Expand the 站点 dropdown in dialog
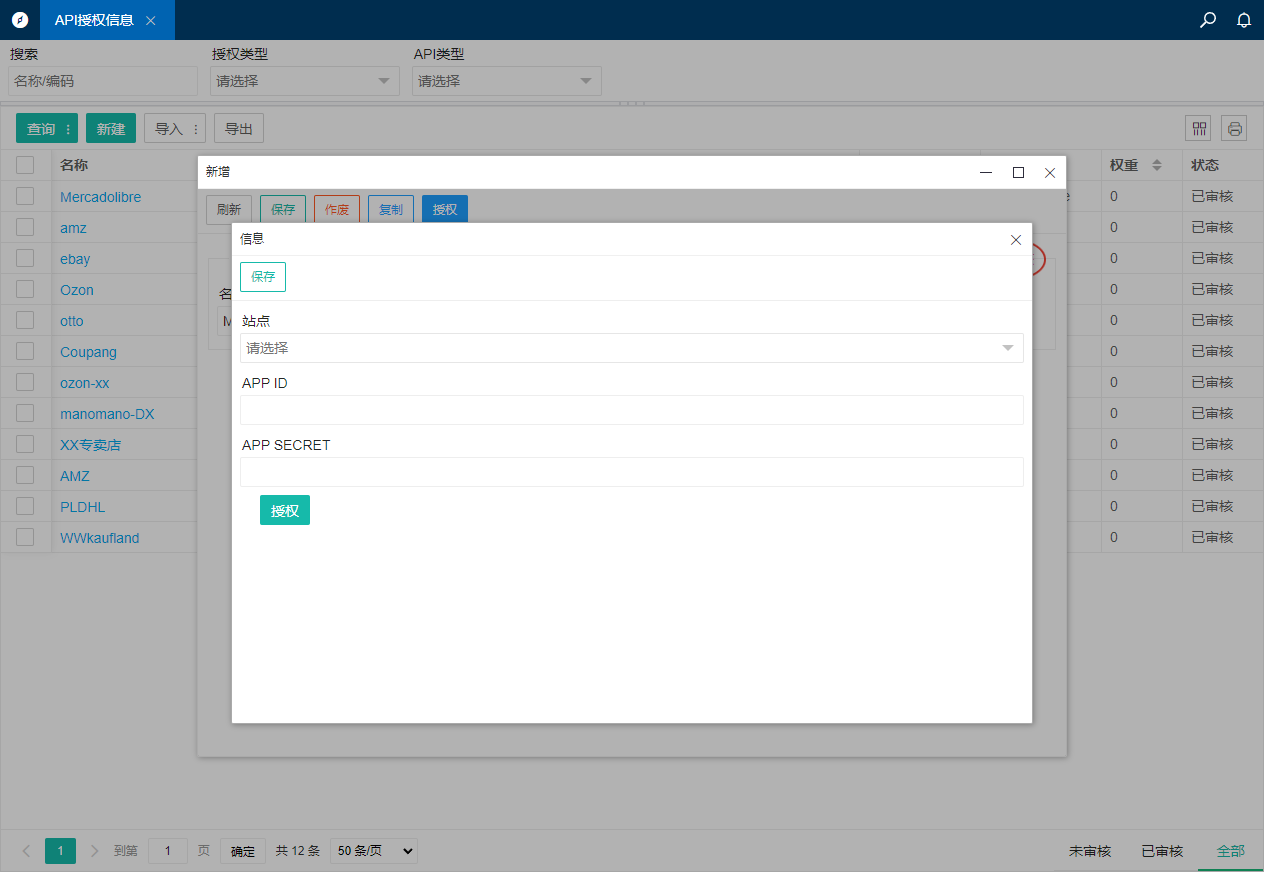This screenshot has width=1264, height=872. [x=631, y=348]
